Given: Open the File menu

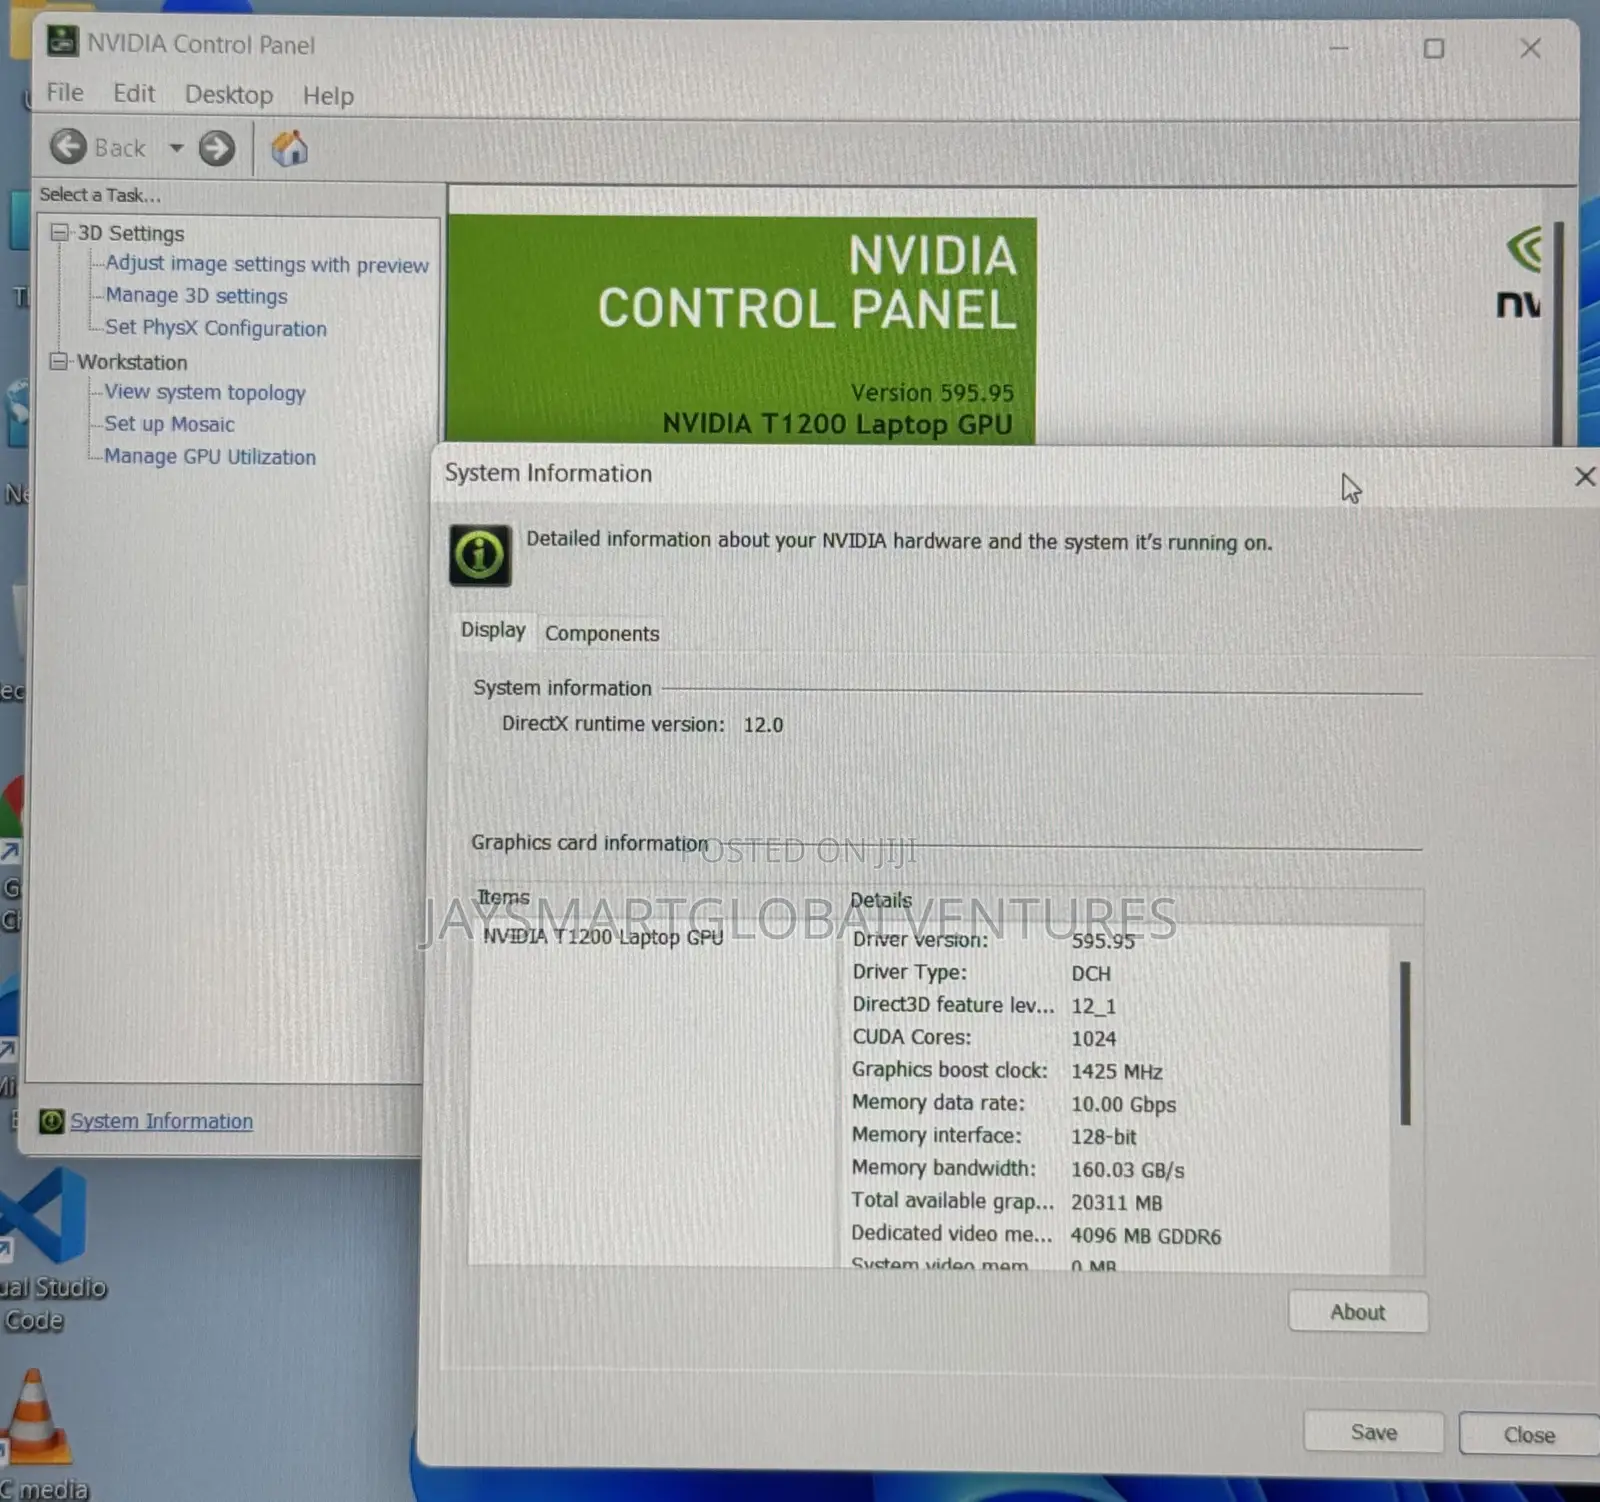Looking at the screenshot, I should coord(65,93).
